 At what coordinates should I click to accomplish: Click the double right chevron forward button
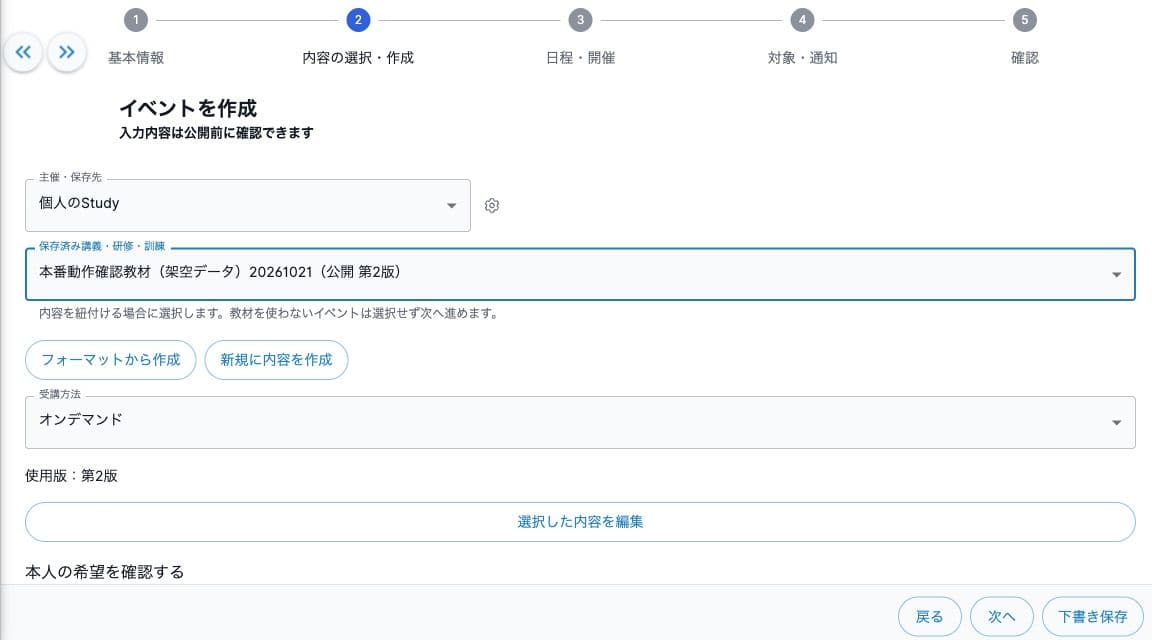(x=67, y=52)
